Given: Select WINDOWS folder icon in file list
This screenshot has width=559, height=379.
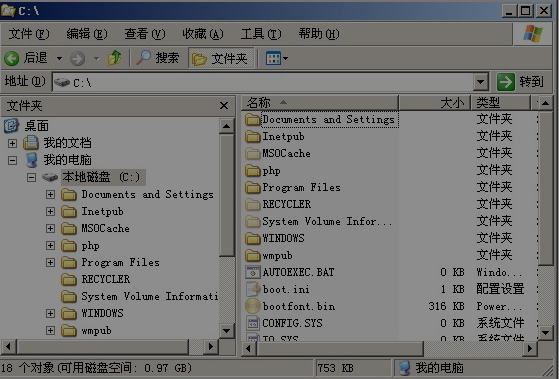Looking at the screenshot, I should [253, 238].
